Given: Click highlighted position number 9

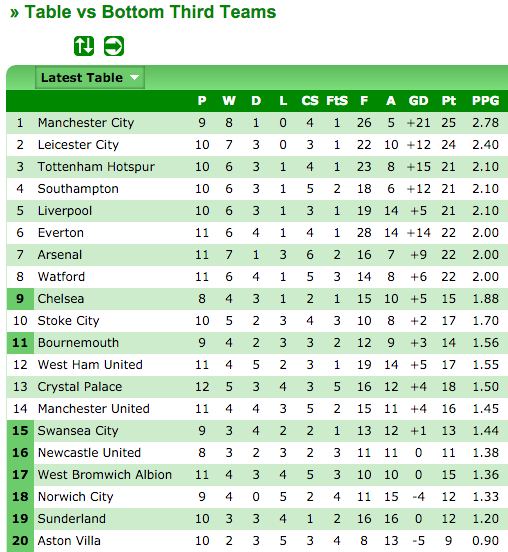Looking at the screenshot, I should tap(20, 299).
